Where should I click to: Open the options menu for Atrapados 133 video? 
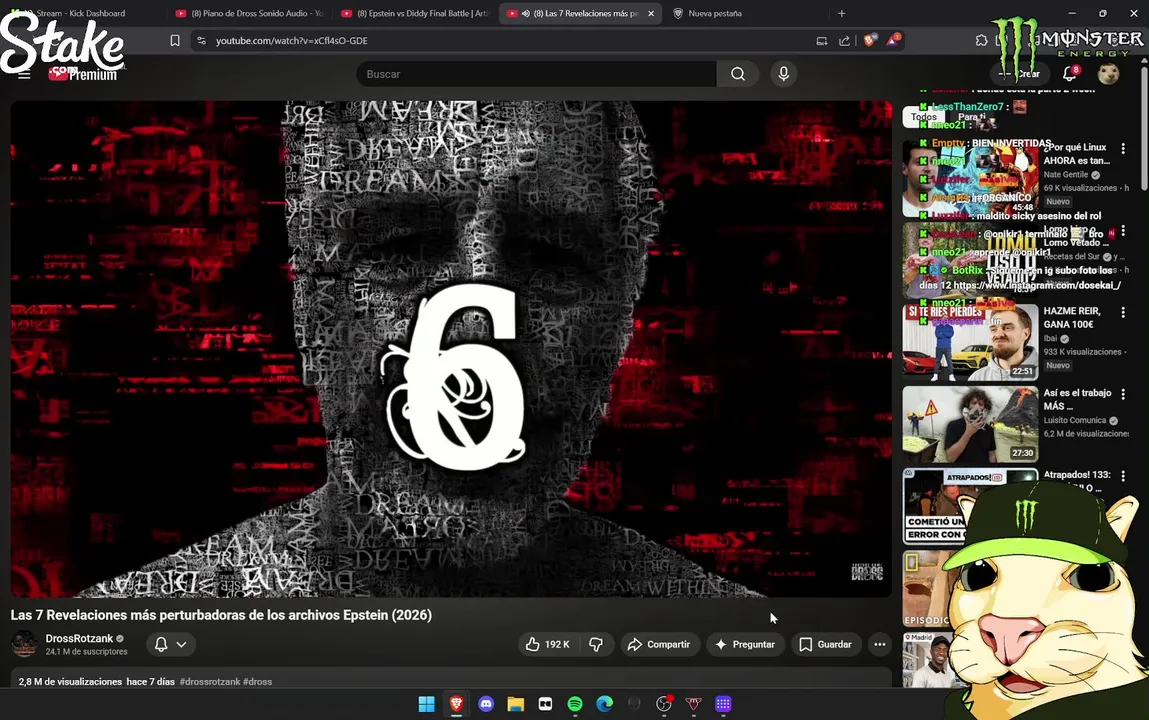(x=1123, y=476)
